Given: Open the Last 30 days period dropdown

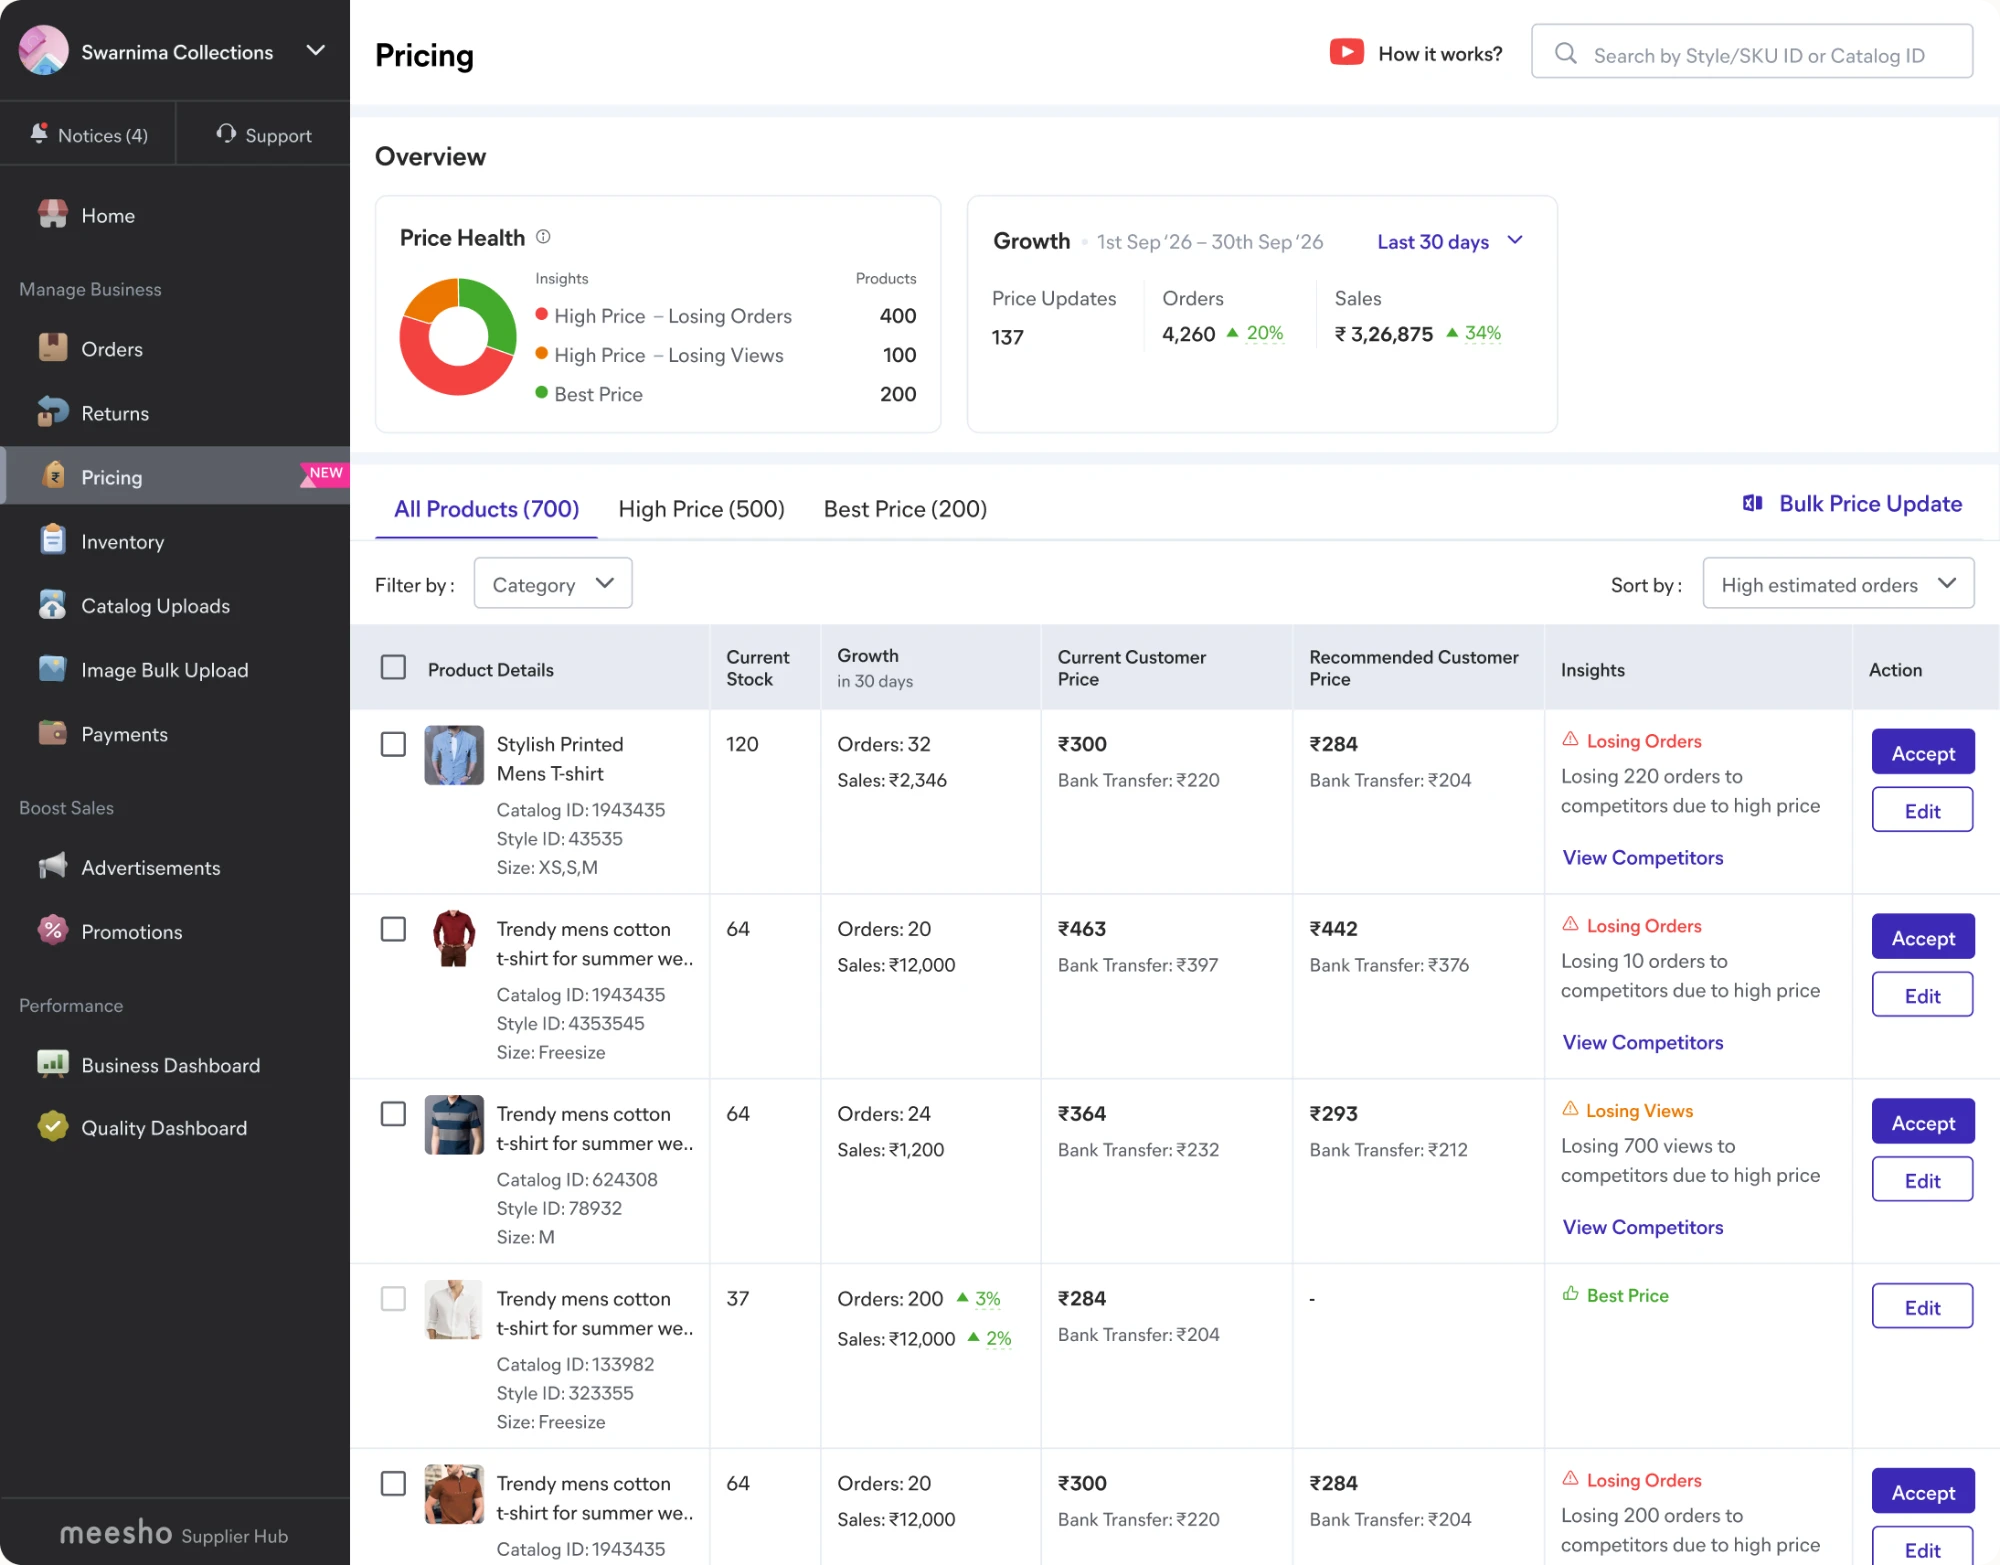Looking at the screenshot, I should tap(1449, 242).
